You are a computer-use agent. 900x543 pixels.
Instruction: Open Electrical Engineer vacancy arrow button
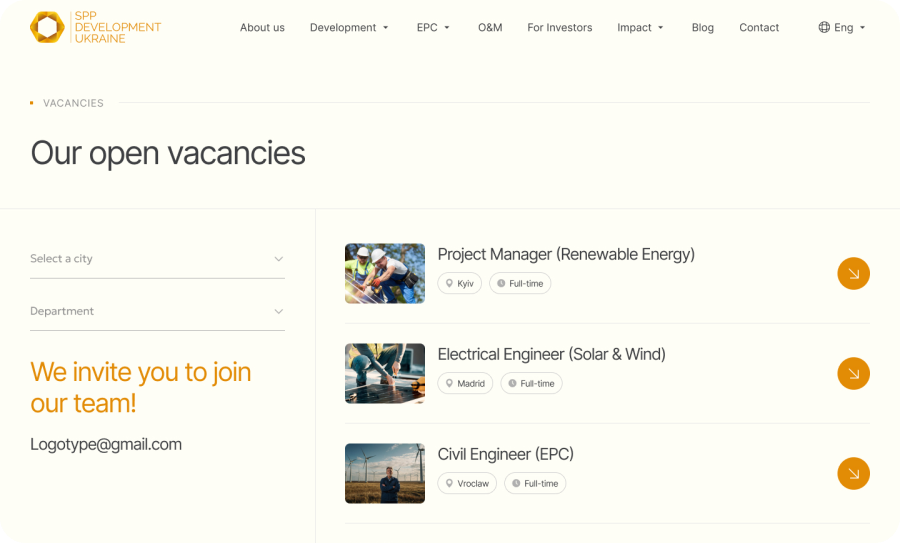854,374
